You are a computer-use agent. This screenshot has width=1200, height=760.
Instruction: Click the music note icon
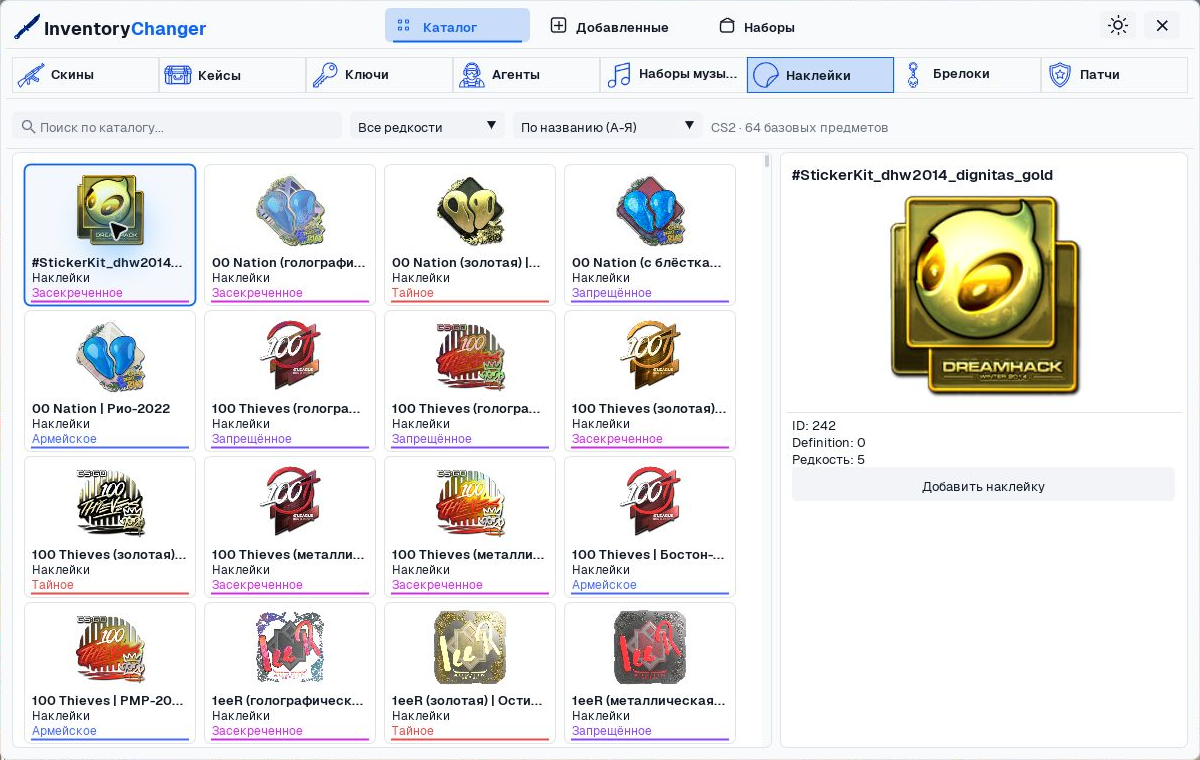point(619,75)
